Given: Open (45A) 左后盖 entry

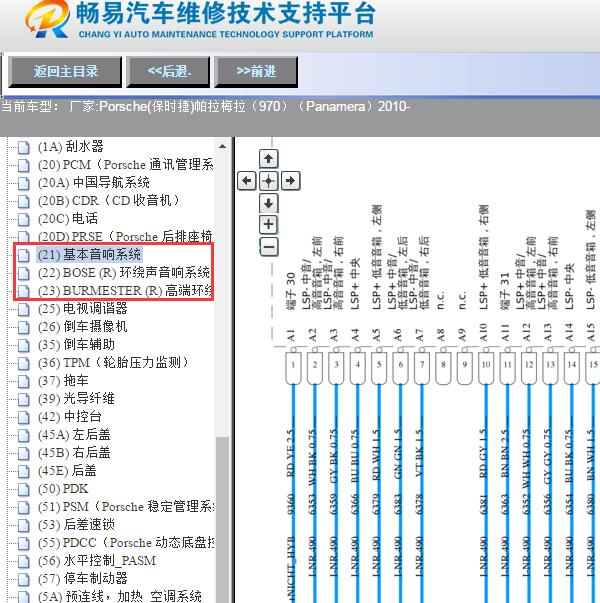Looking at the screenshot, I should [x=74, y=435].
